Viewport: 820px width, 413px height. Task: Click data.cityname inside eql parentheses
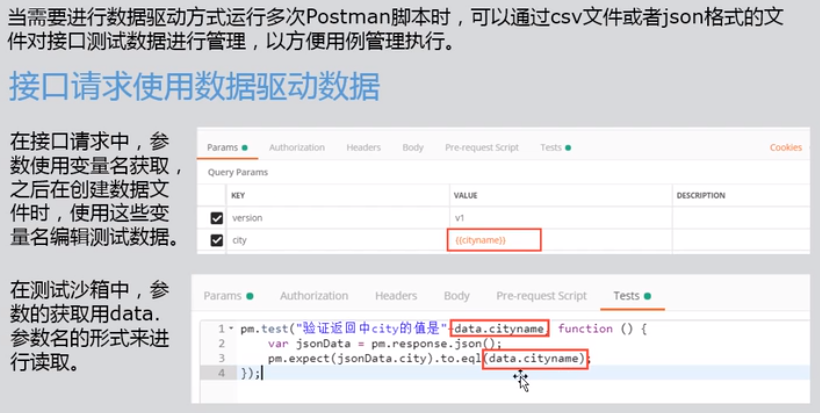coord(535,359)
